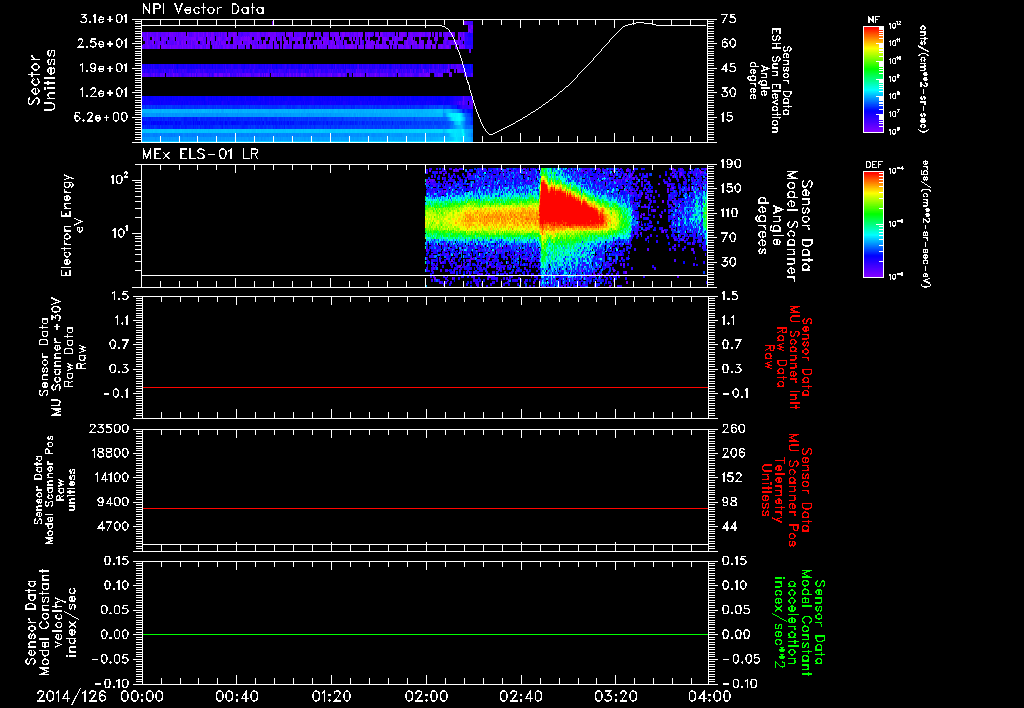Click the NF label above color bar

click(873, 20)
